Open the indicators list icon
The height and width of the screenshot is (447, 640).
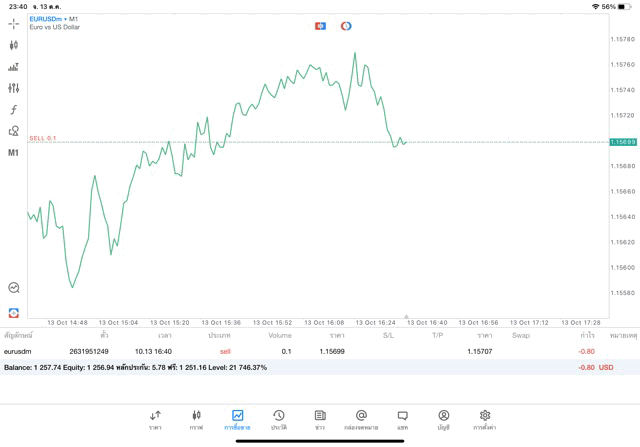click(14, 67)
